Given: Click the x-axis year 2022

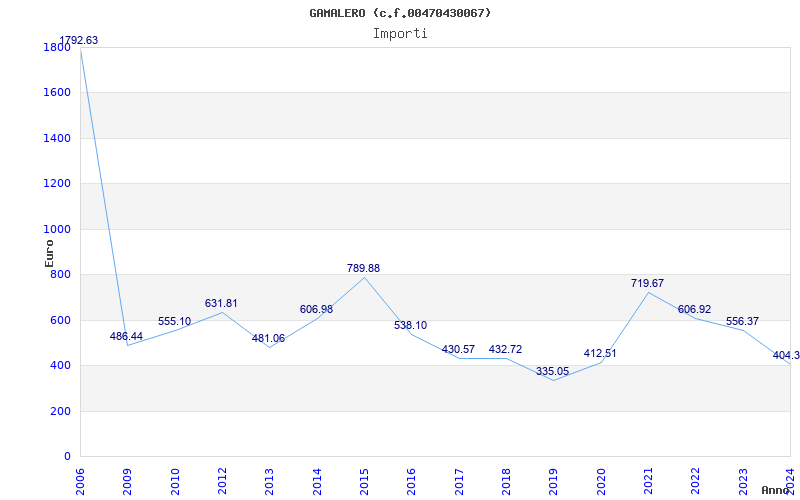Looking at the screenshot, I should tap(695, 482).
